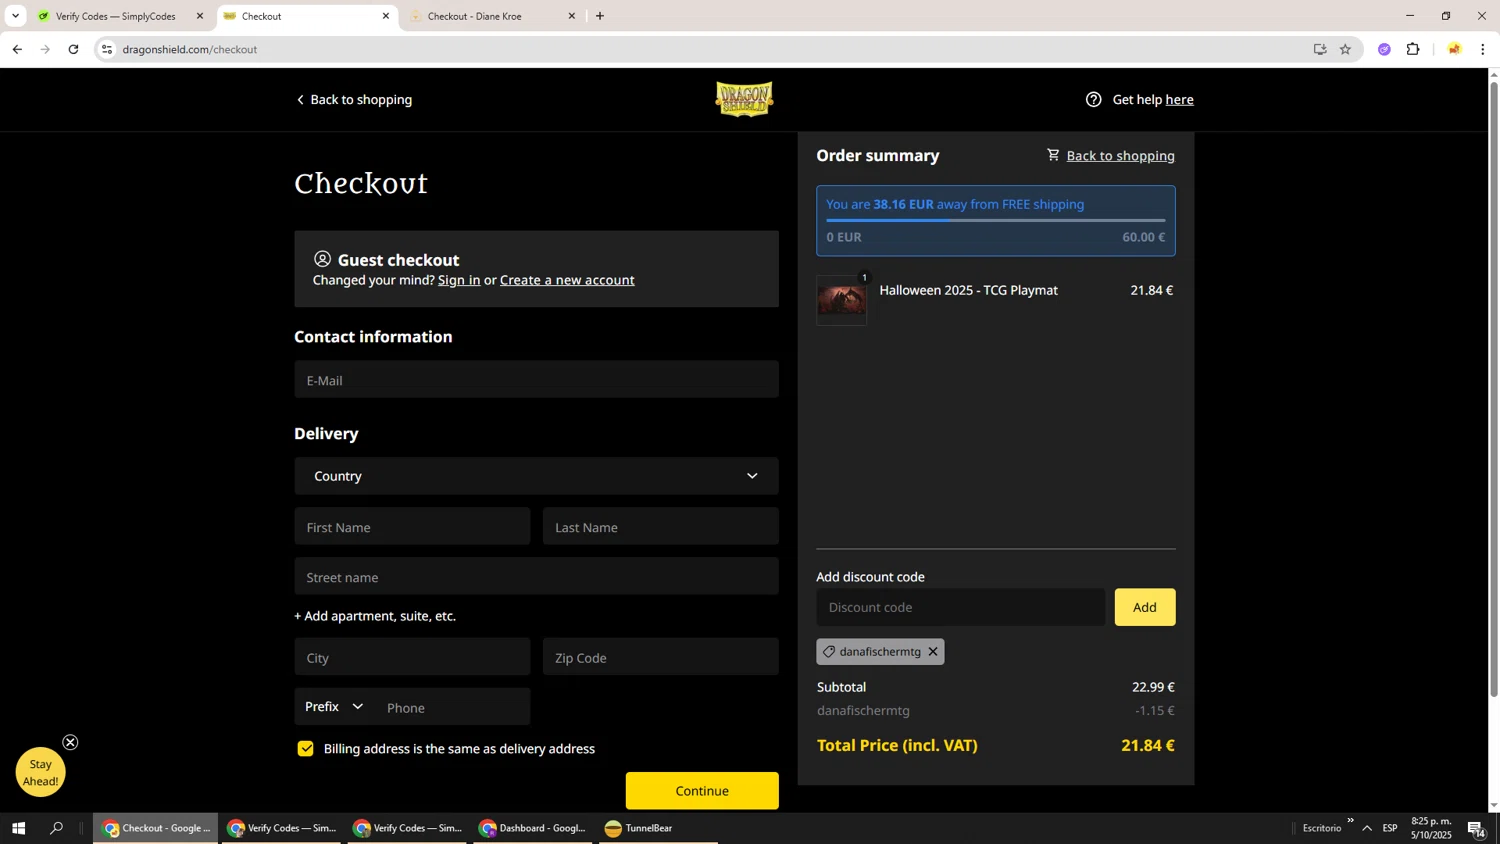Click the browser address bar URL

point(190,49)
